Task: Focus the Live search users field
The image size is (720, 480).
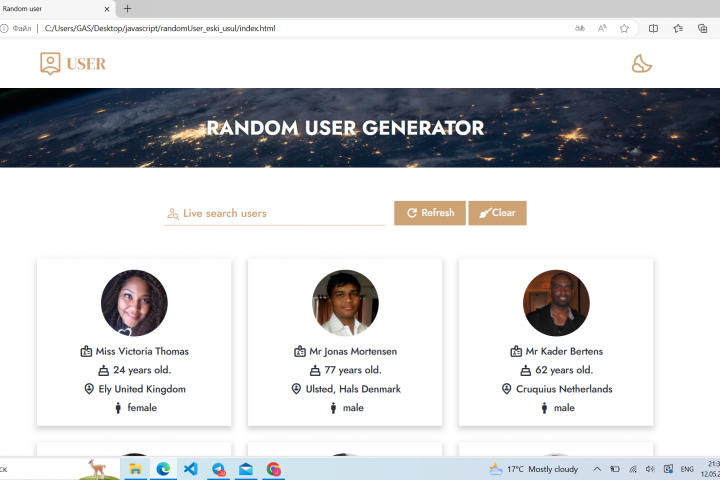Action: tap(275, 213)
